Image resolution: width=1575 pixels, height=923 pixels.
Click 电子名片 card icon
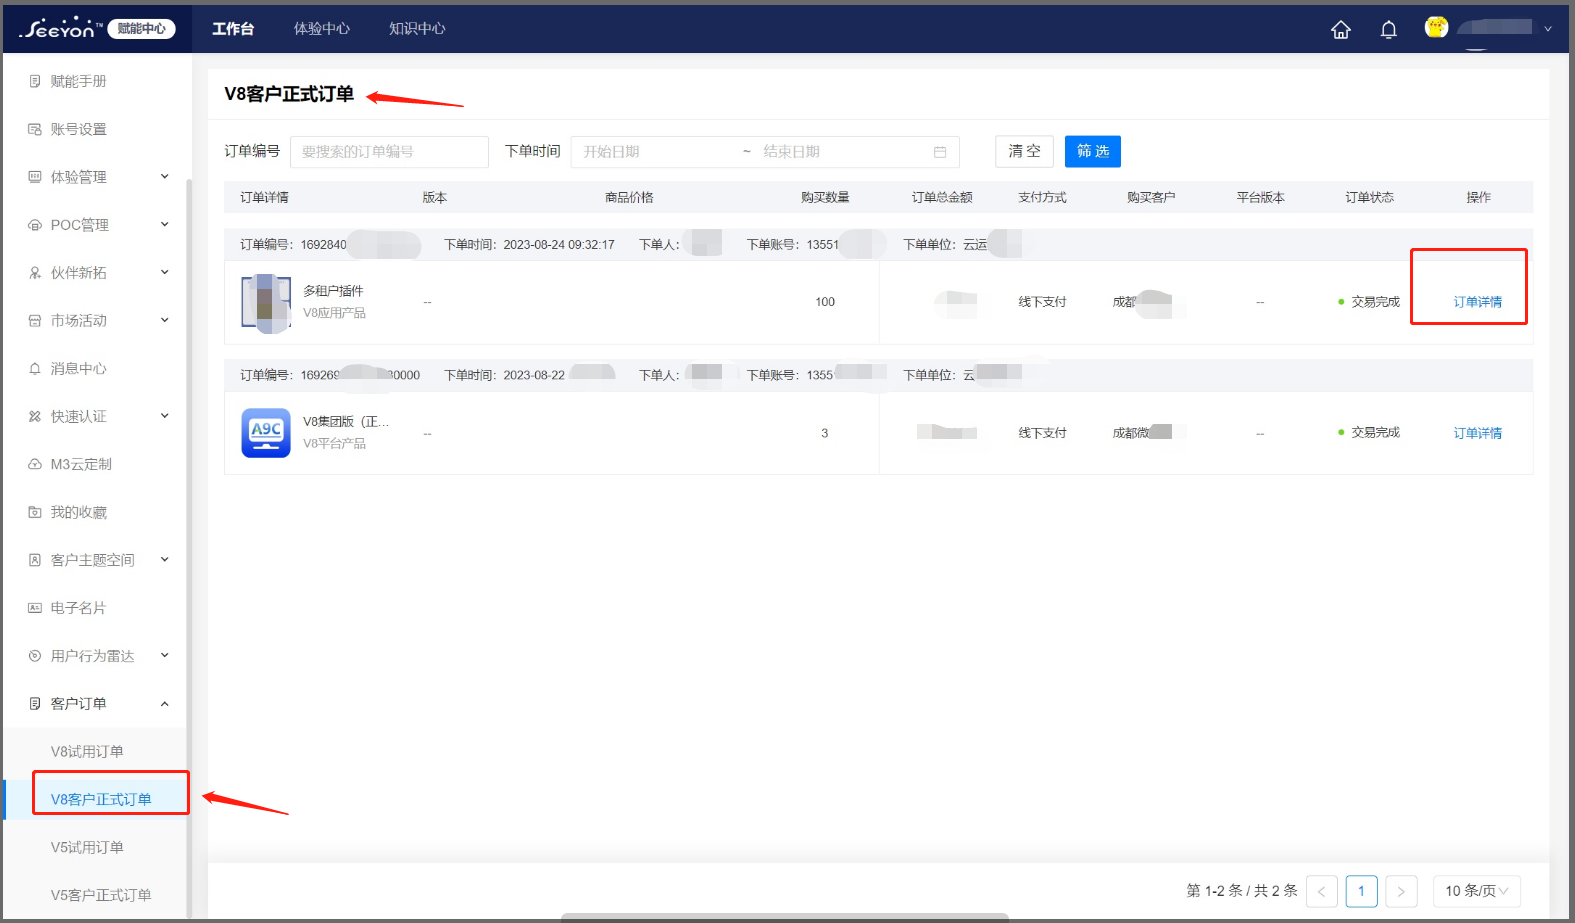click(35, 608)
